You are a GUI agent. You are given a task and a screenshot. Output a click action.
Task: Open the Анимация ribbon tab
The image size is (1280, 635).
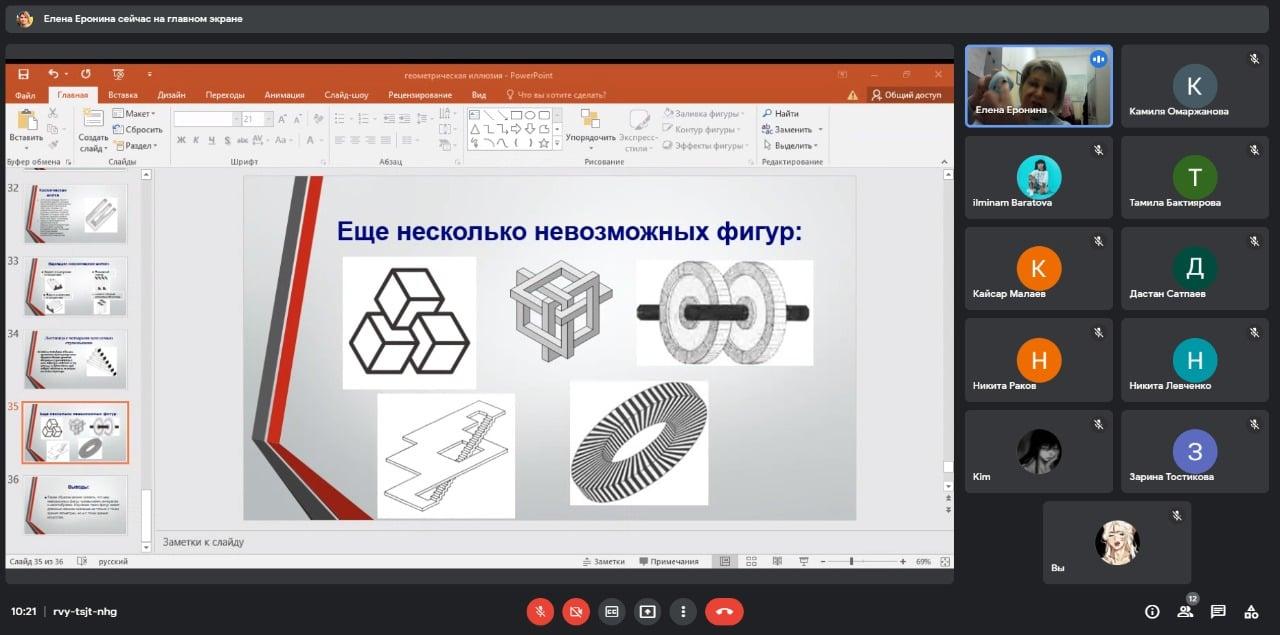tap(284, 95)
